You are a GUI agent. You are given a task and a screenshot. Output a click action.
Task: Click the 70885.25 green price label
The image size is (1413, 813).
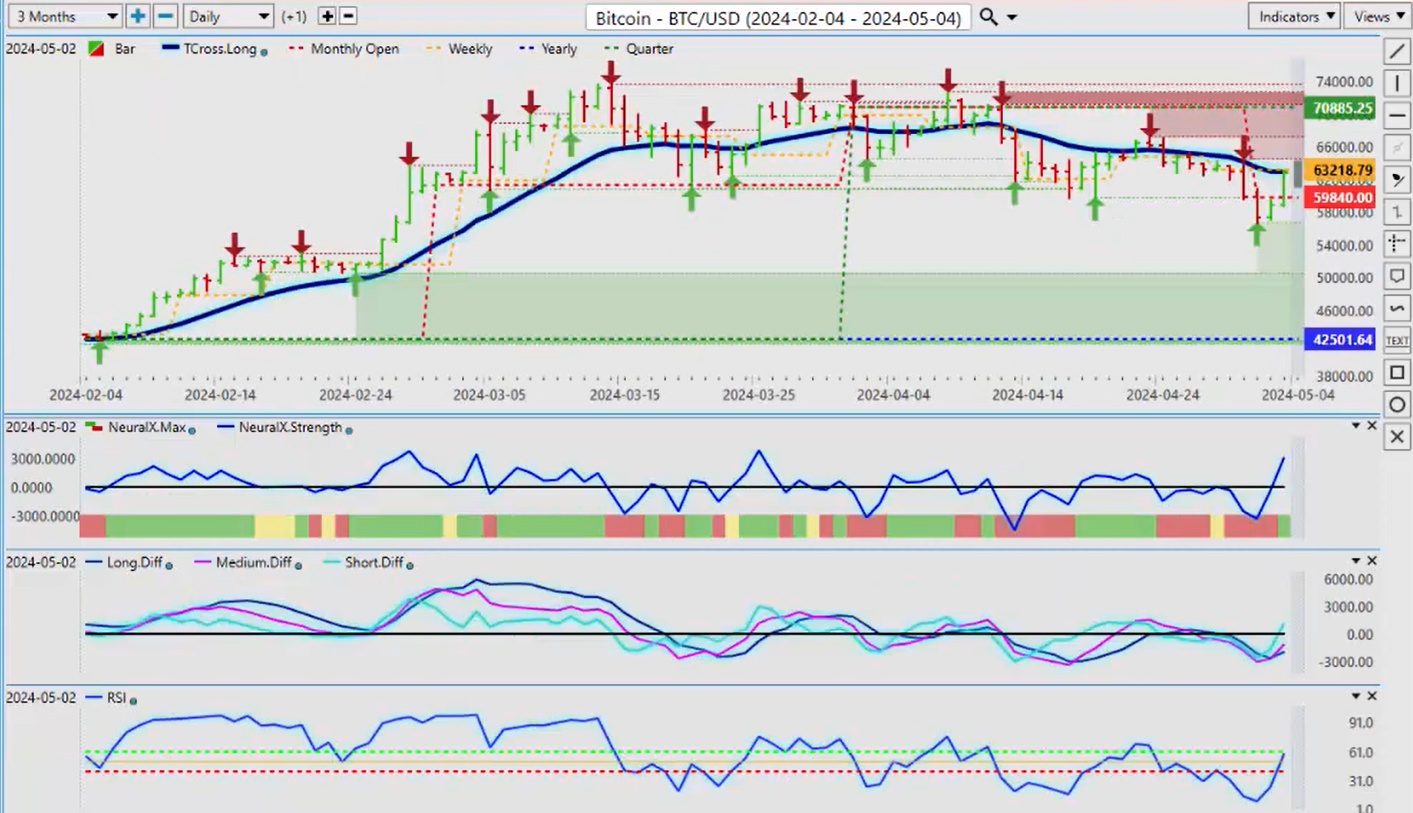[x=1342, y=108]
